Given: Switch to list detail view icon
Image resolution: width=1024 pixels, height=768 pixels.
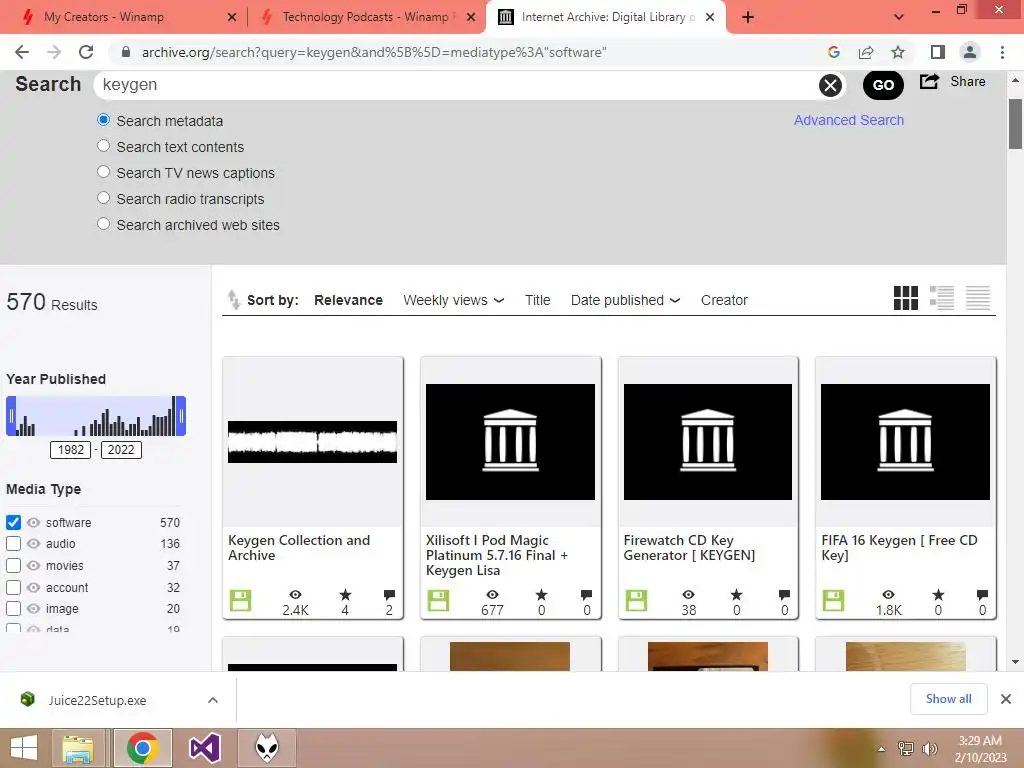Looking at the screenshot, I should [942, 298].
